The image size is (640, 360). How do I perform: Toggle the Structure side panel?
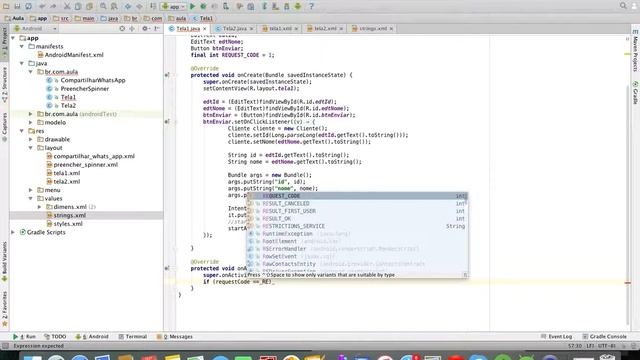(x=4, y=84)
